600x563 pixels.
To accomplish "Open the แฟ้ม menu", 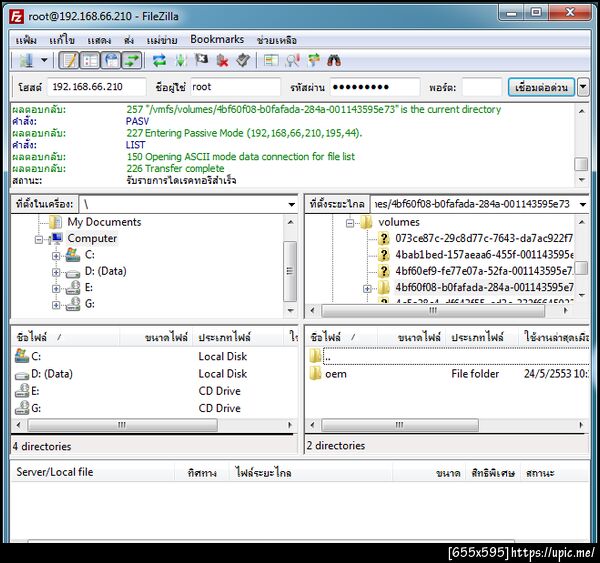I will [x=26, y=40].
